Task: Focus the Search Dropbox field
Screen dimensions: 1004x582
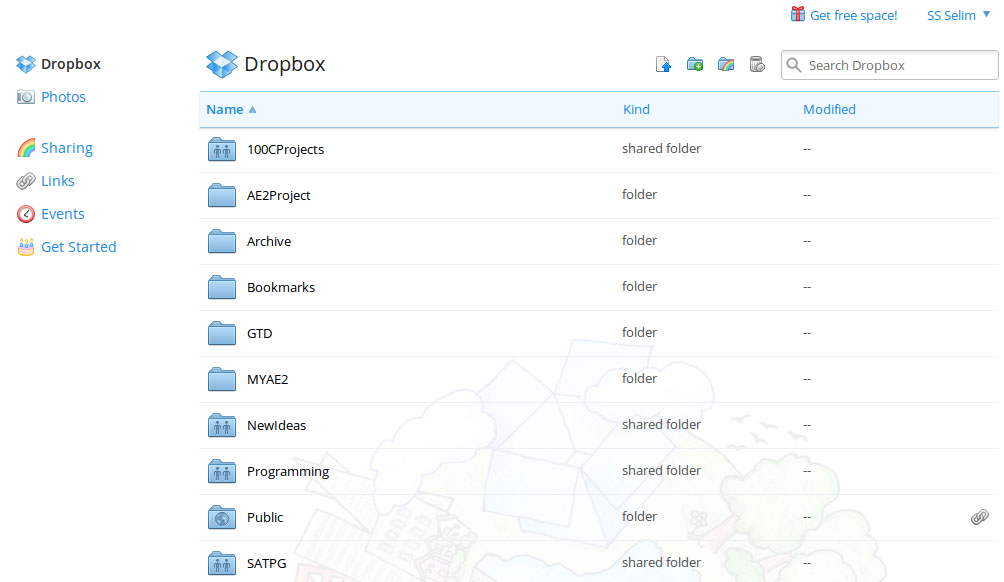Action: coord(889,65)
